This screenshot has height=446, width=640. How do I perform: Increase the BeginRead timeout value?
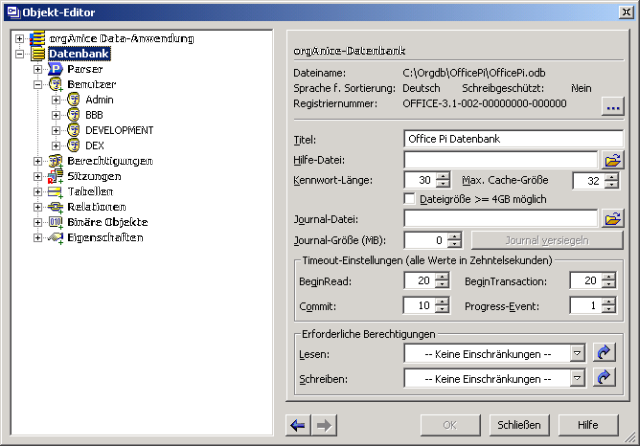point(442,277)
